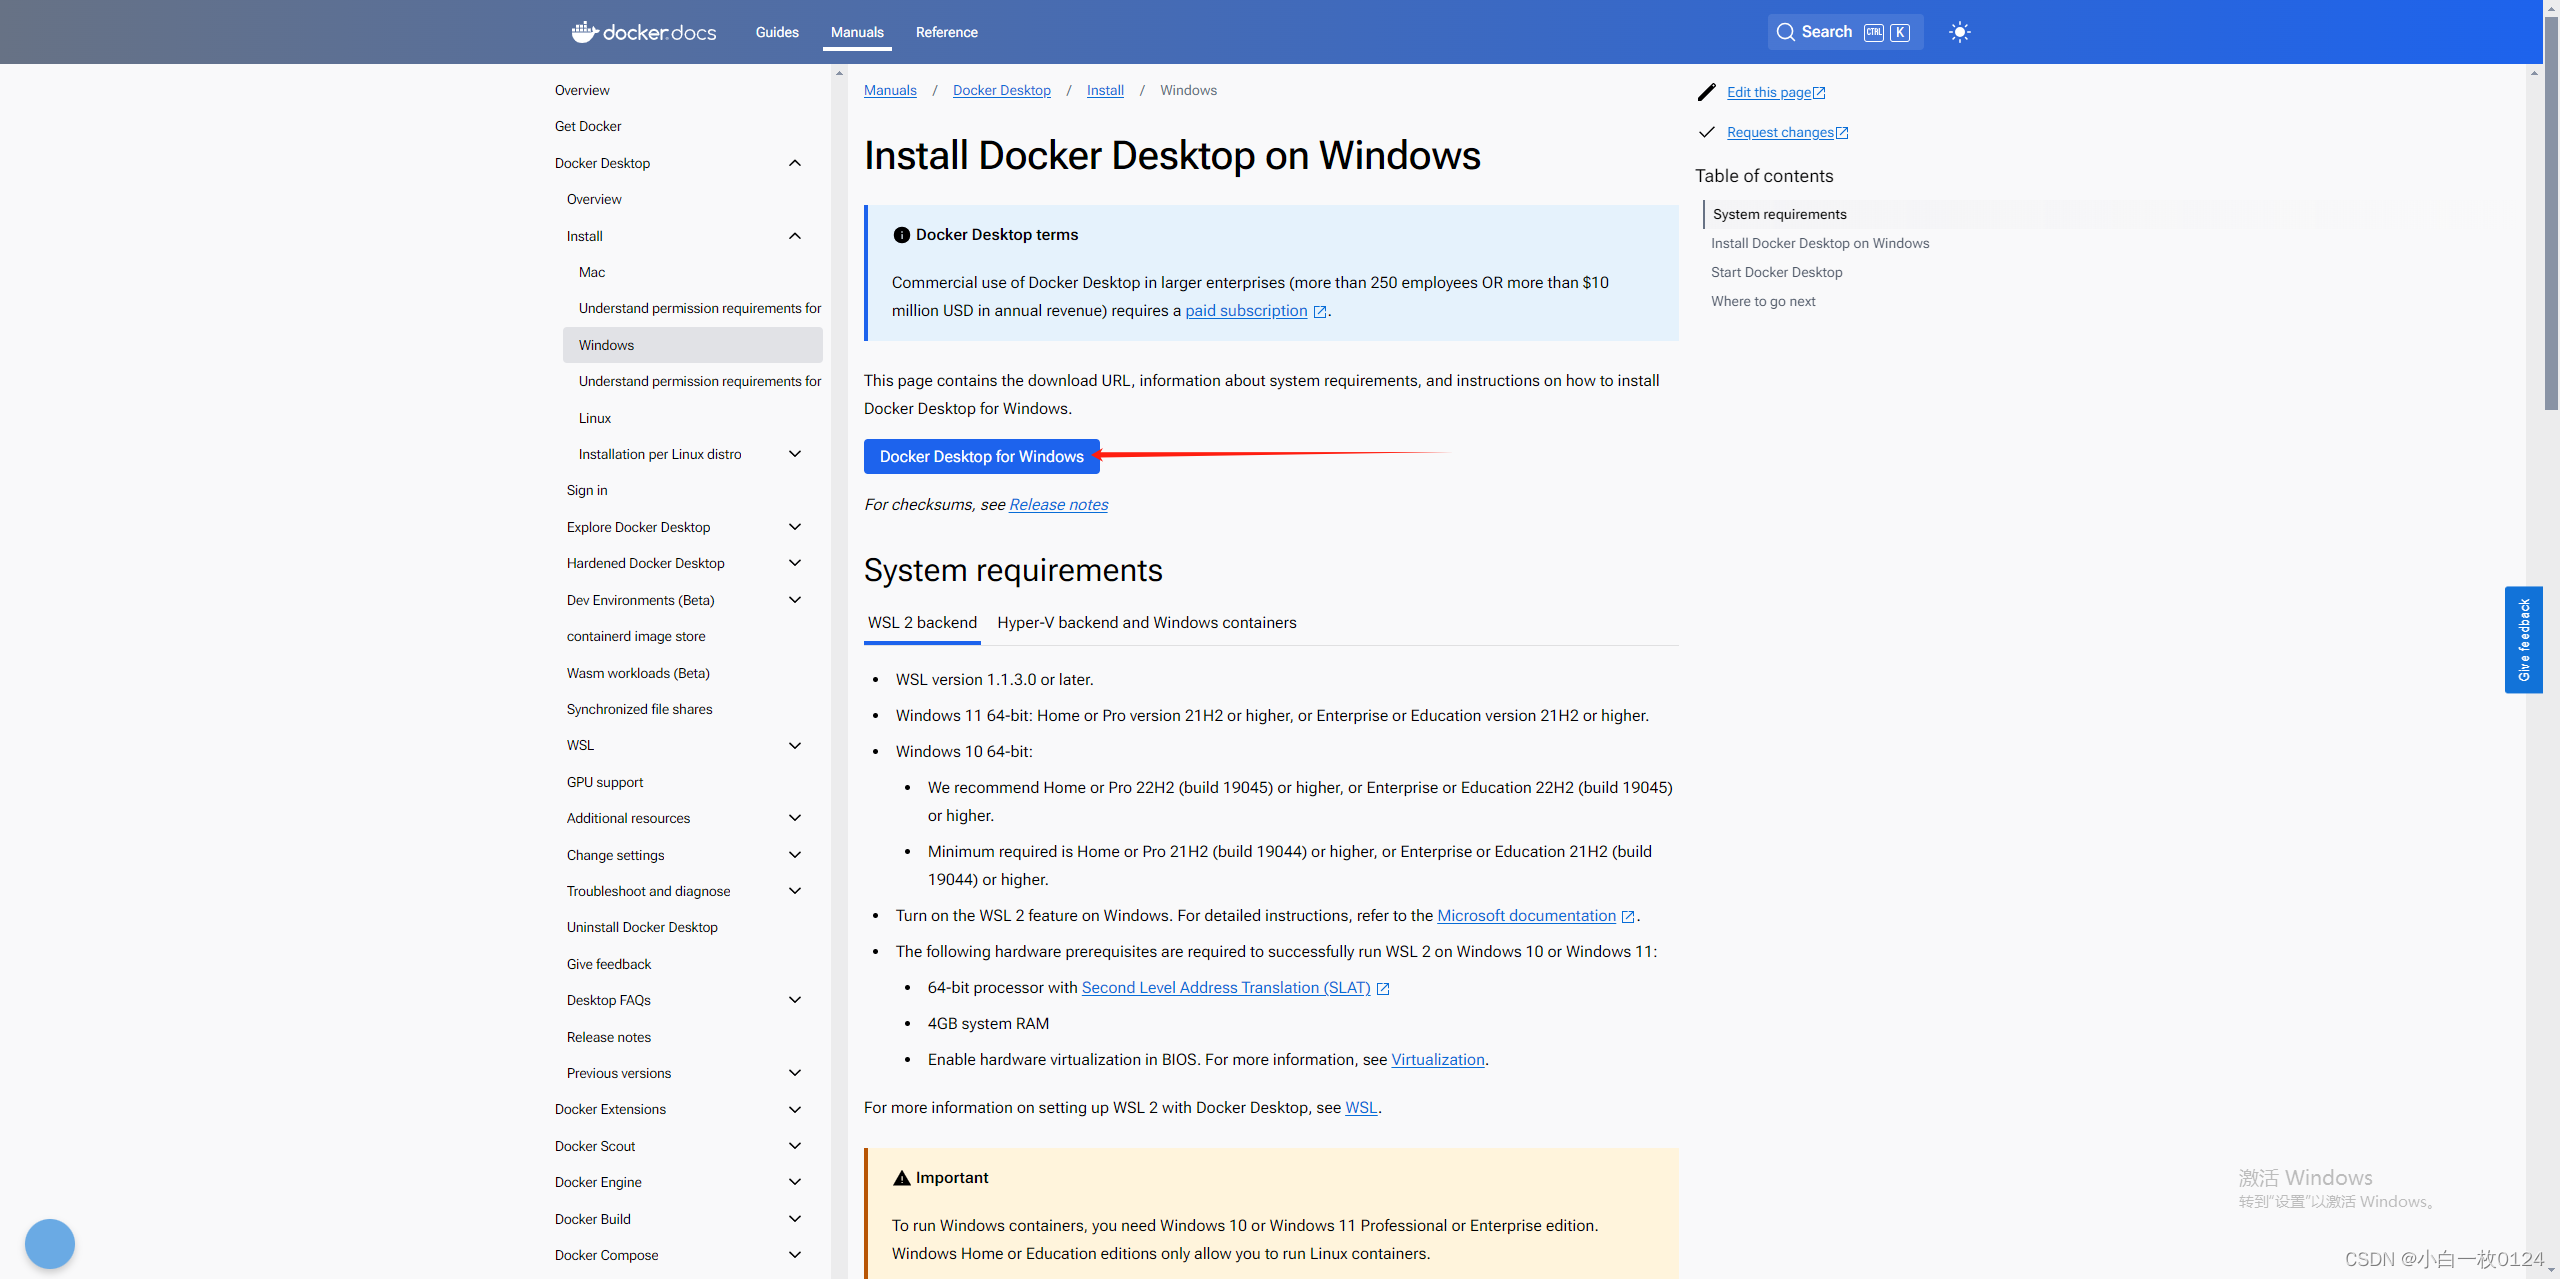The image size is (2560, 1279).
Task: Expand Docker Extensions section
Action: [795, 1109]
